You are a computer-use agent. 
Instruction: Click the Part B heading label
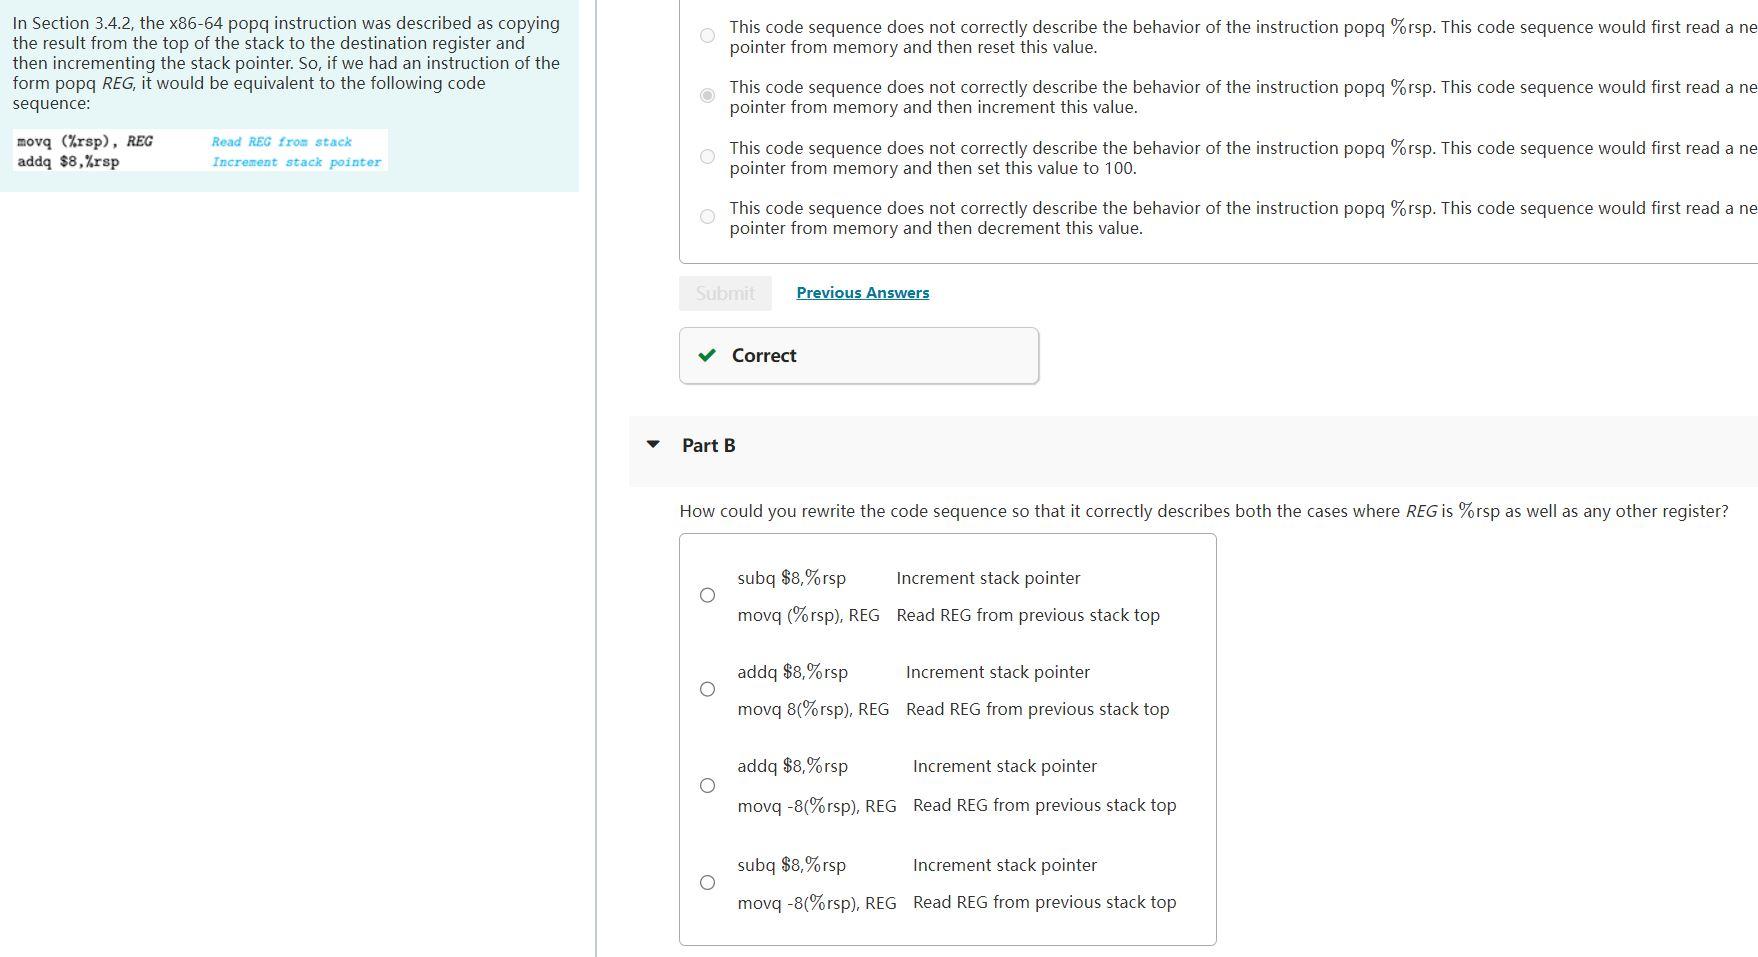coord(707,444)
